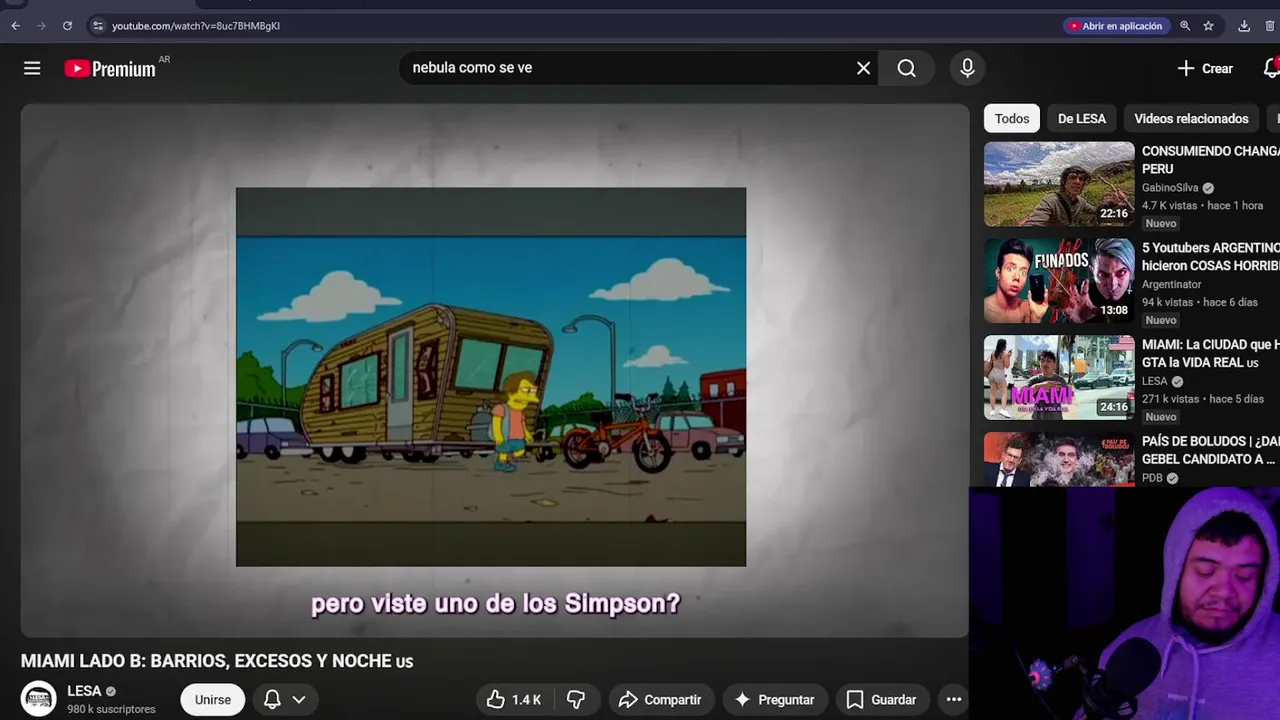Screen dimensions: 1280x720
Task: Click '271 k vistas · hace 5 días' text
Action: [1203, 399]
